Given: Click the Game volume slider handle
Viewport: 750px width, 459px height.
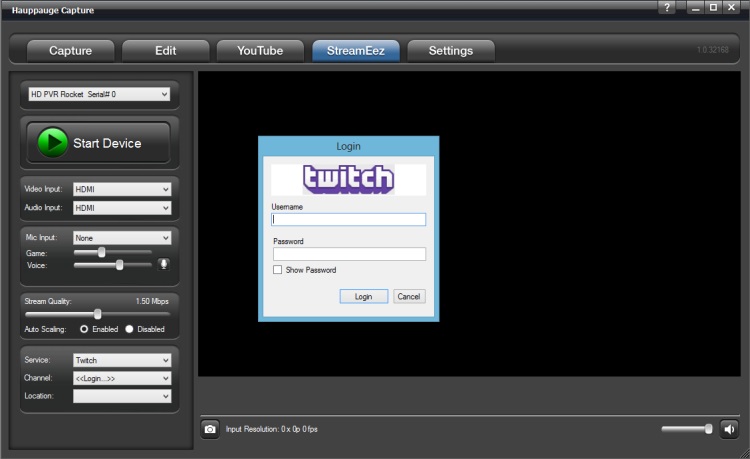Looking at the screenshot, I should 101,252.
